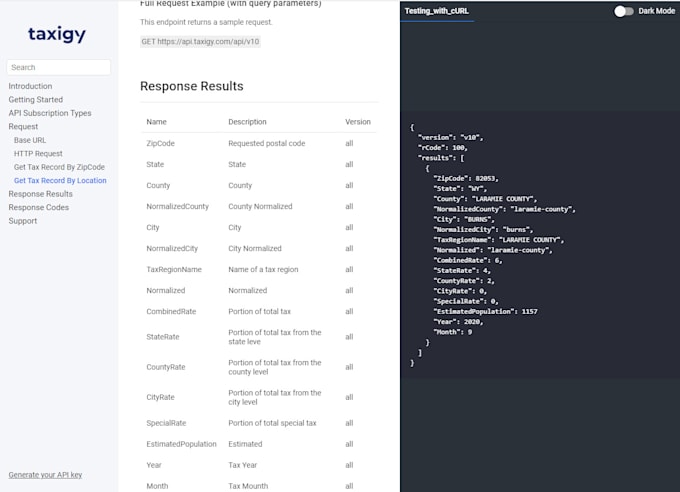Collapse the Request section
This screenshot has height=492, width=680.
(23, 127)
